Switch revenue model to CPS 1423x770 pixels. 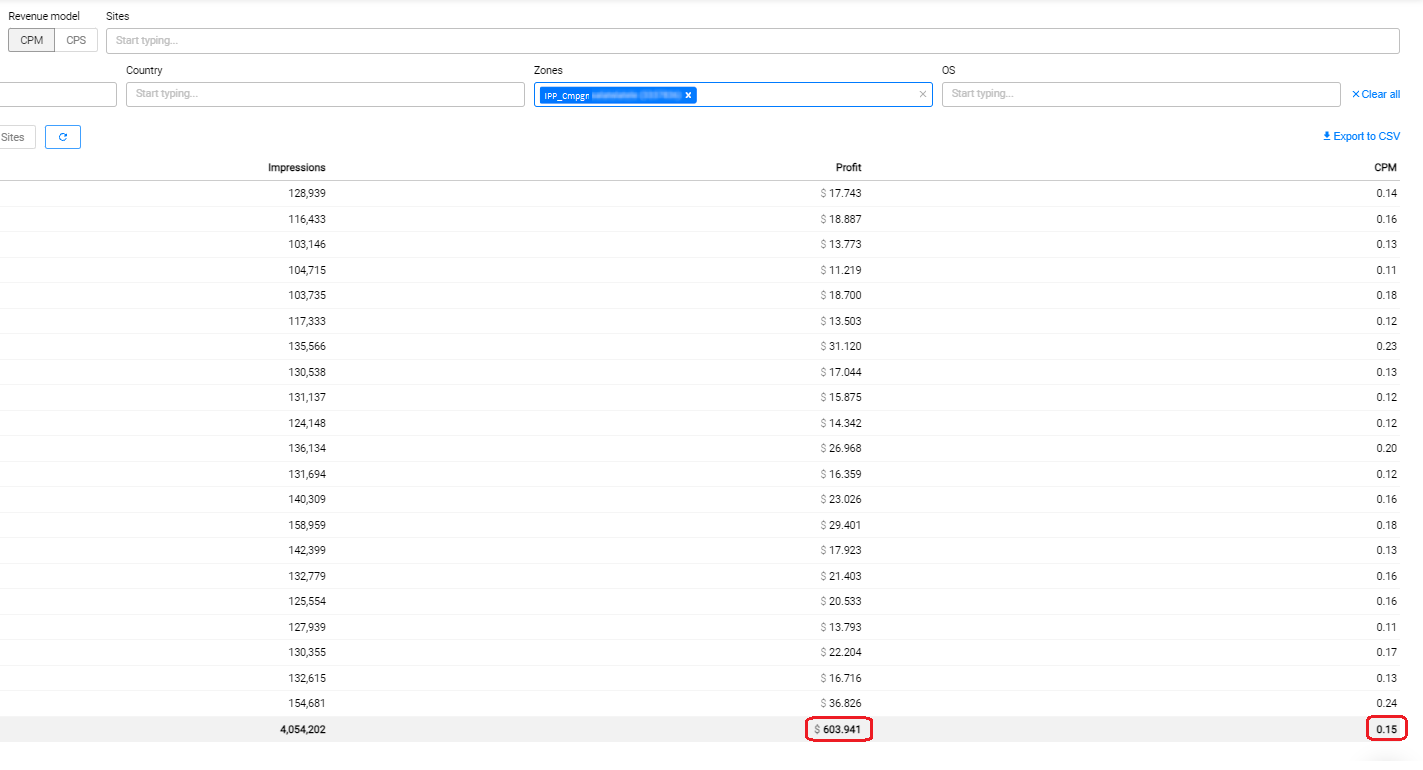(x=76, y=40)
